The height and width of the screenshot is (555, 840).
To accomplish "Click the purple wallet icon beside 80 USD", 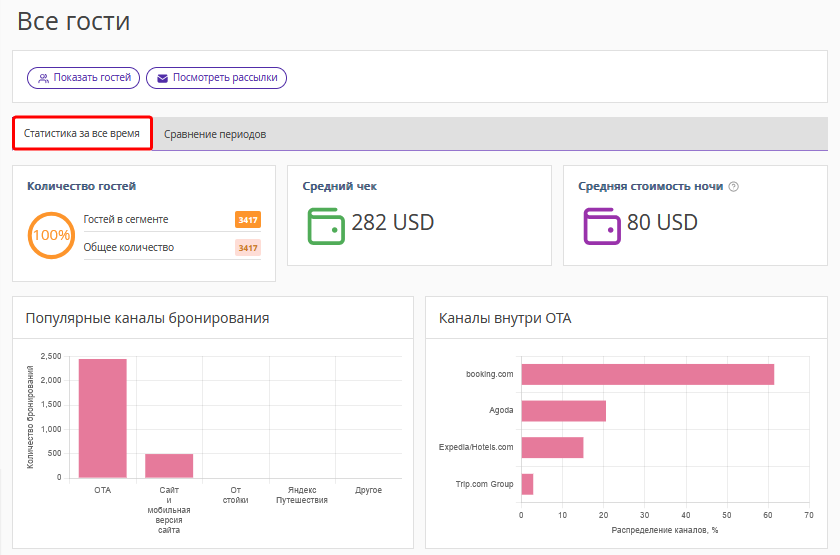I will tap(602, 224).
